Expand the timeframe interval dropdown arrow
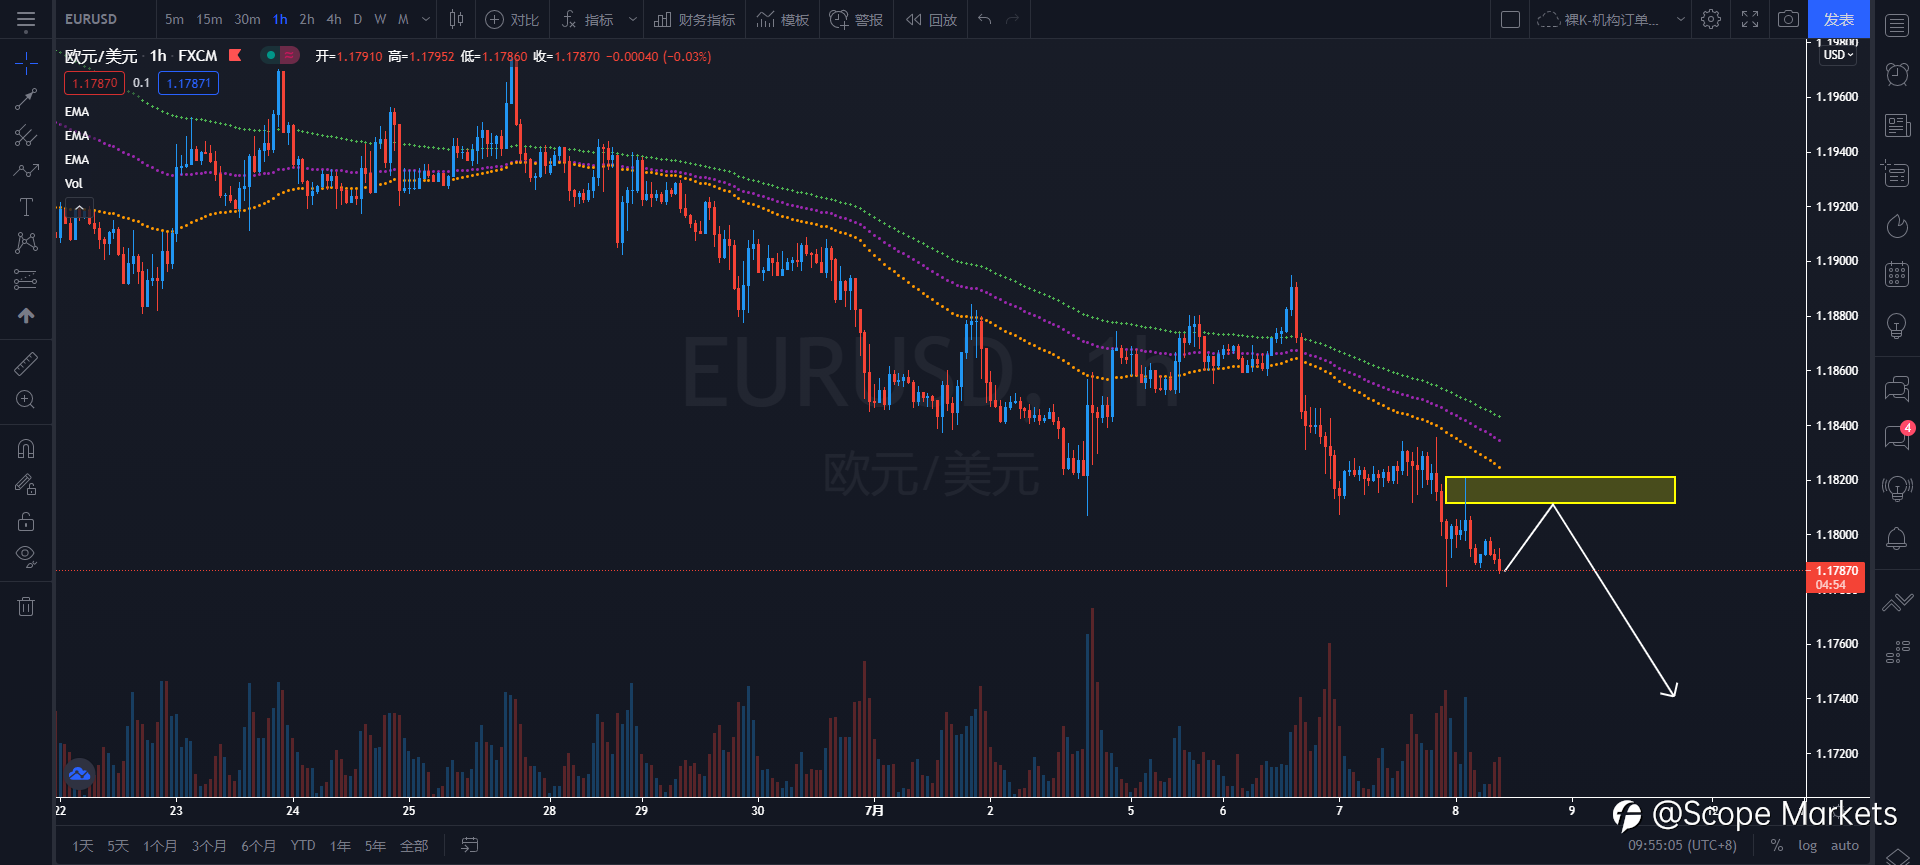1920x865 pixels. pyautogui.click(x=426, y=19)
